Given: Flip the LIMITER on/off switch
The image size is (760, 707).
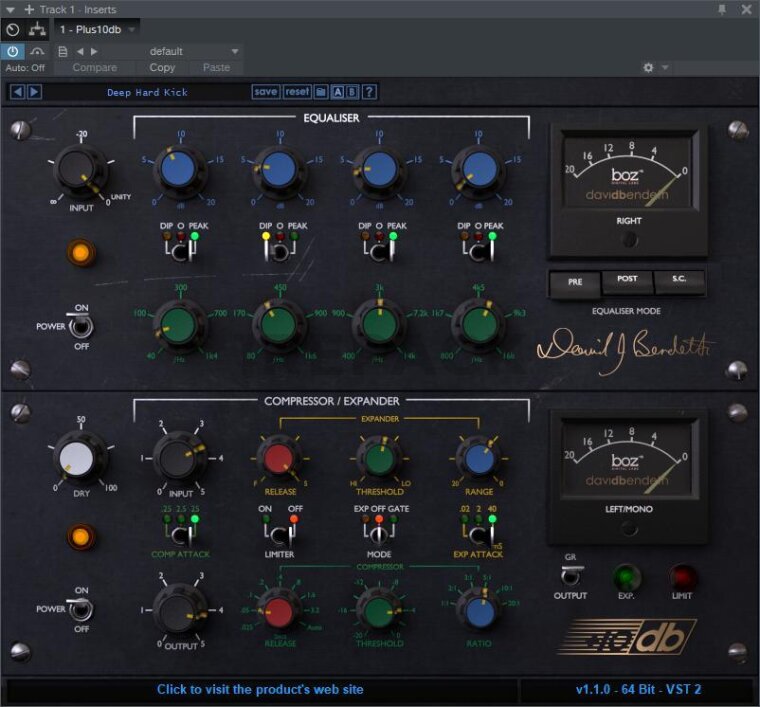Looking at the screenshot, I should [280, 538].
